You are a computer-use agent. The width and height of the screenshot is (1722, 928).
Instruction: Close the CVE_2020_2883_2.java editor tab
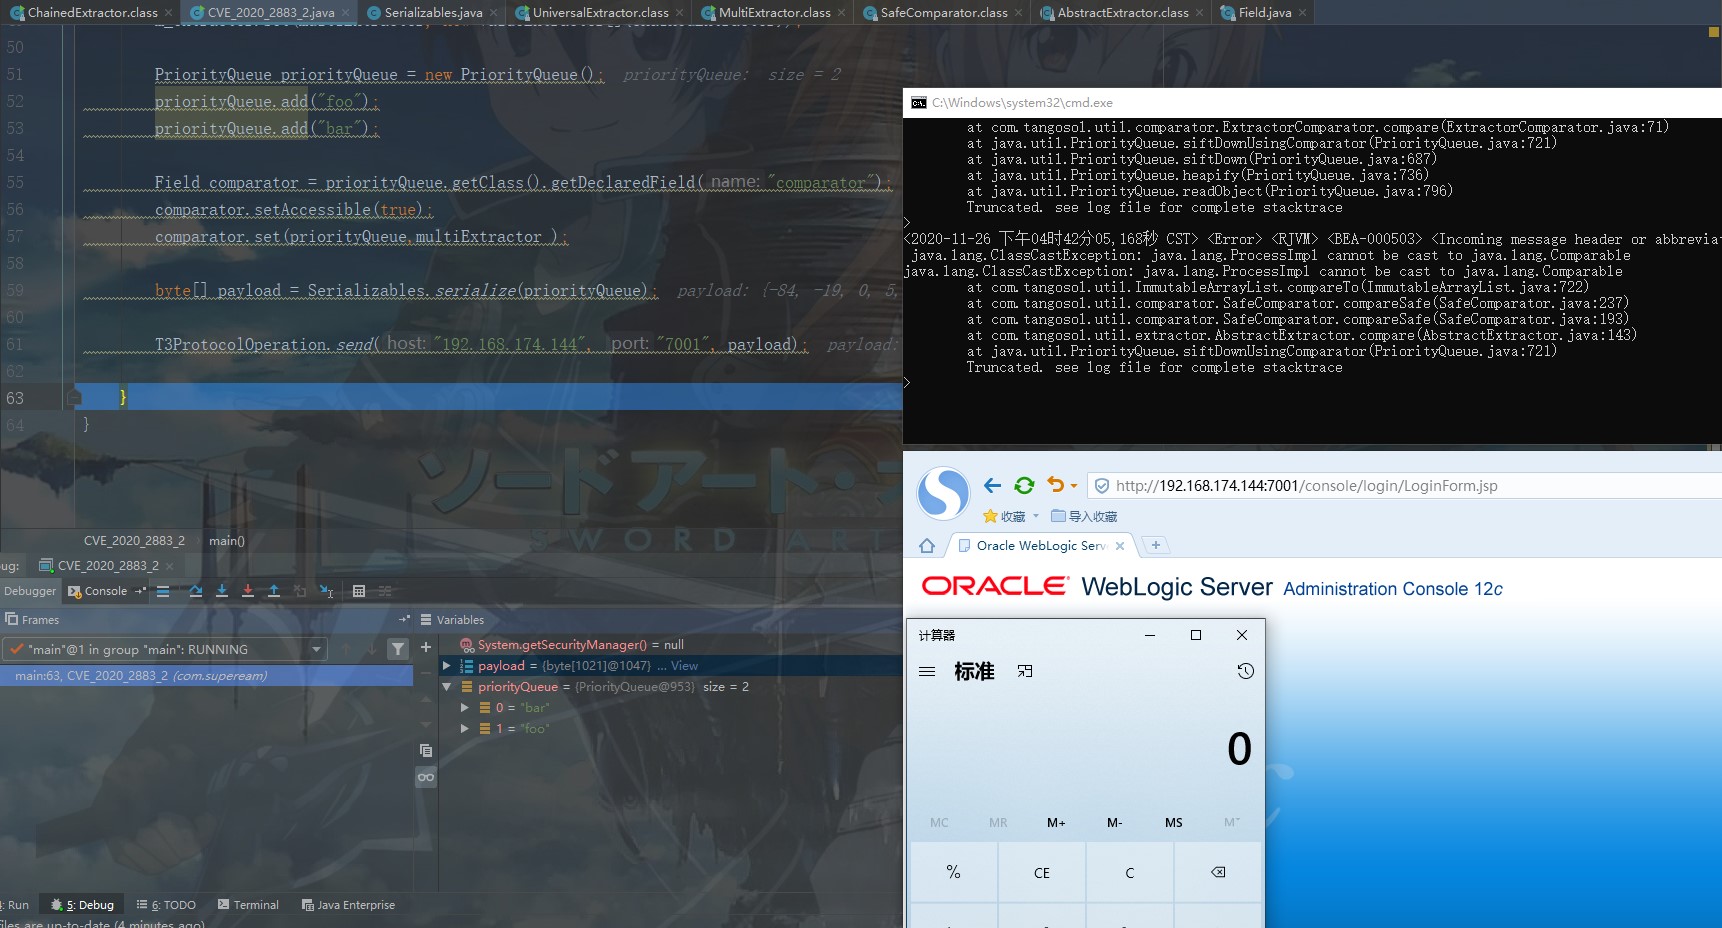tap(346, 13)
